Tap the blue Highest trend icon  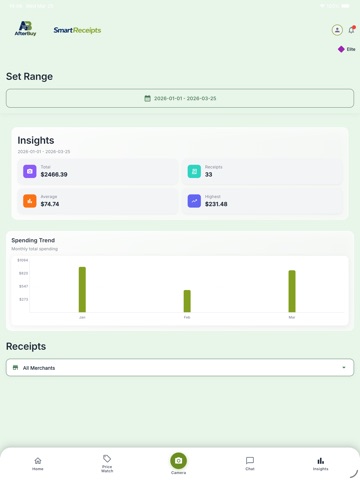pyautogui.click(x=194, y=201)
